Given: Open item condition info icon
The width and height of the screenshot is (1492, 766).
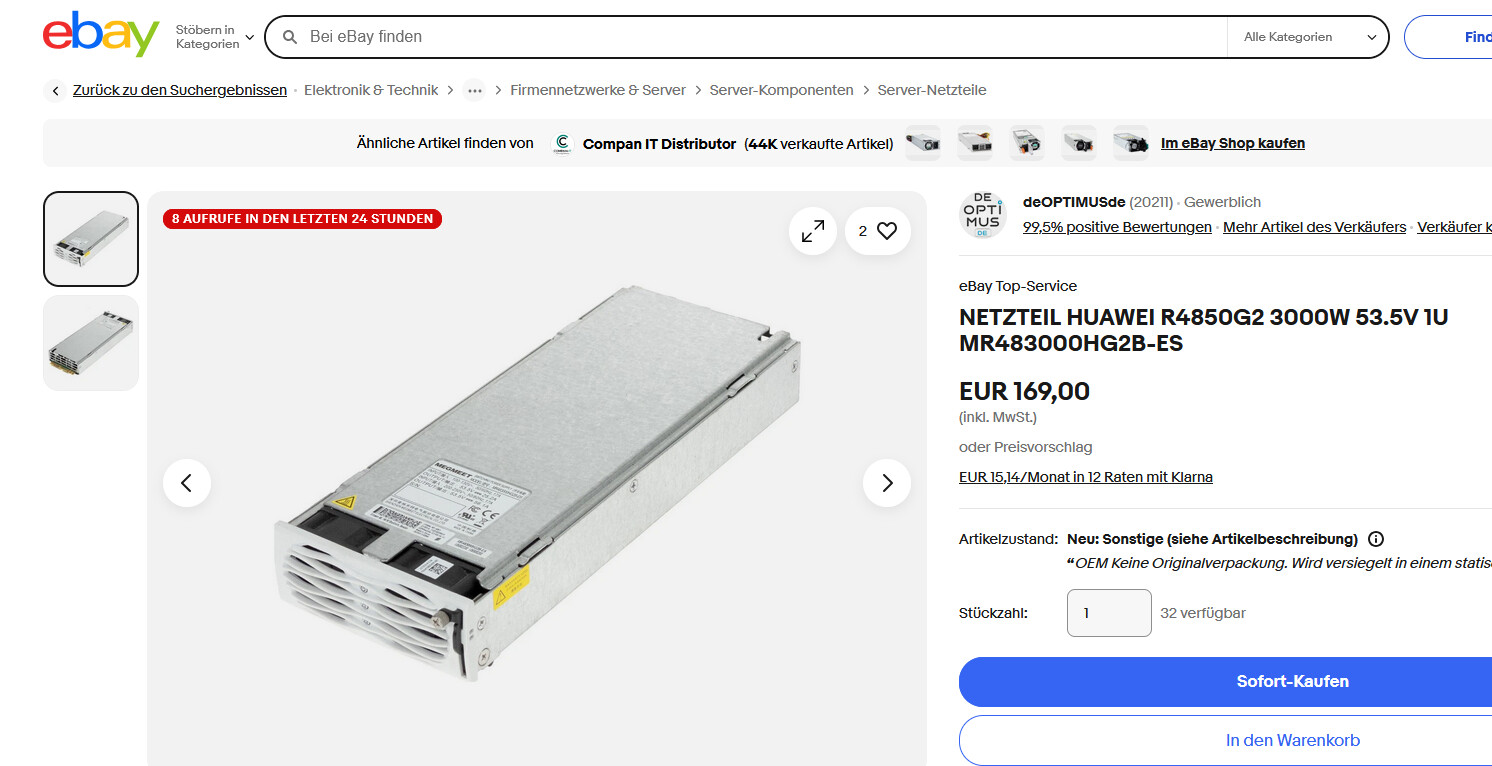Looking at the screenshot, I should pyautogui.click(x=1376, y=539).
